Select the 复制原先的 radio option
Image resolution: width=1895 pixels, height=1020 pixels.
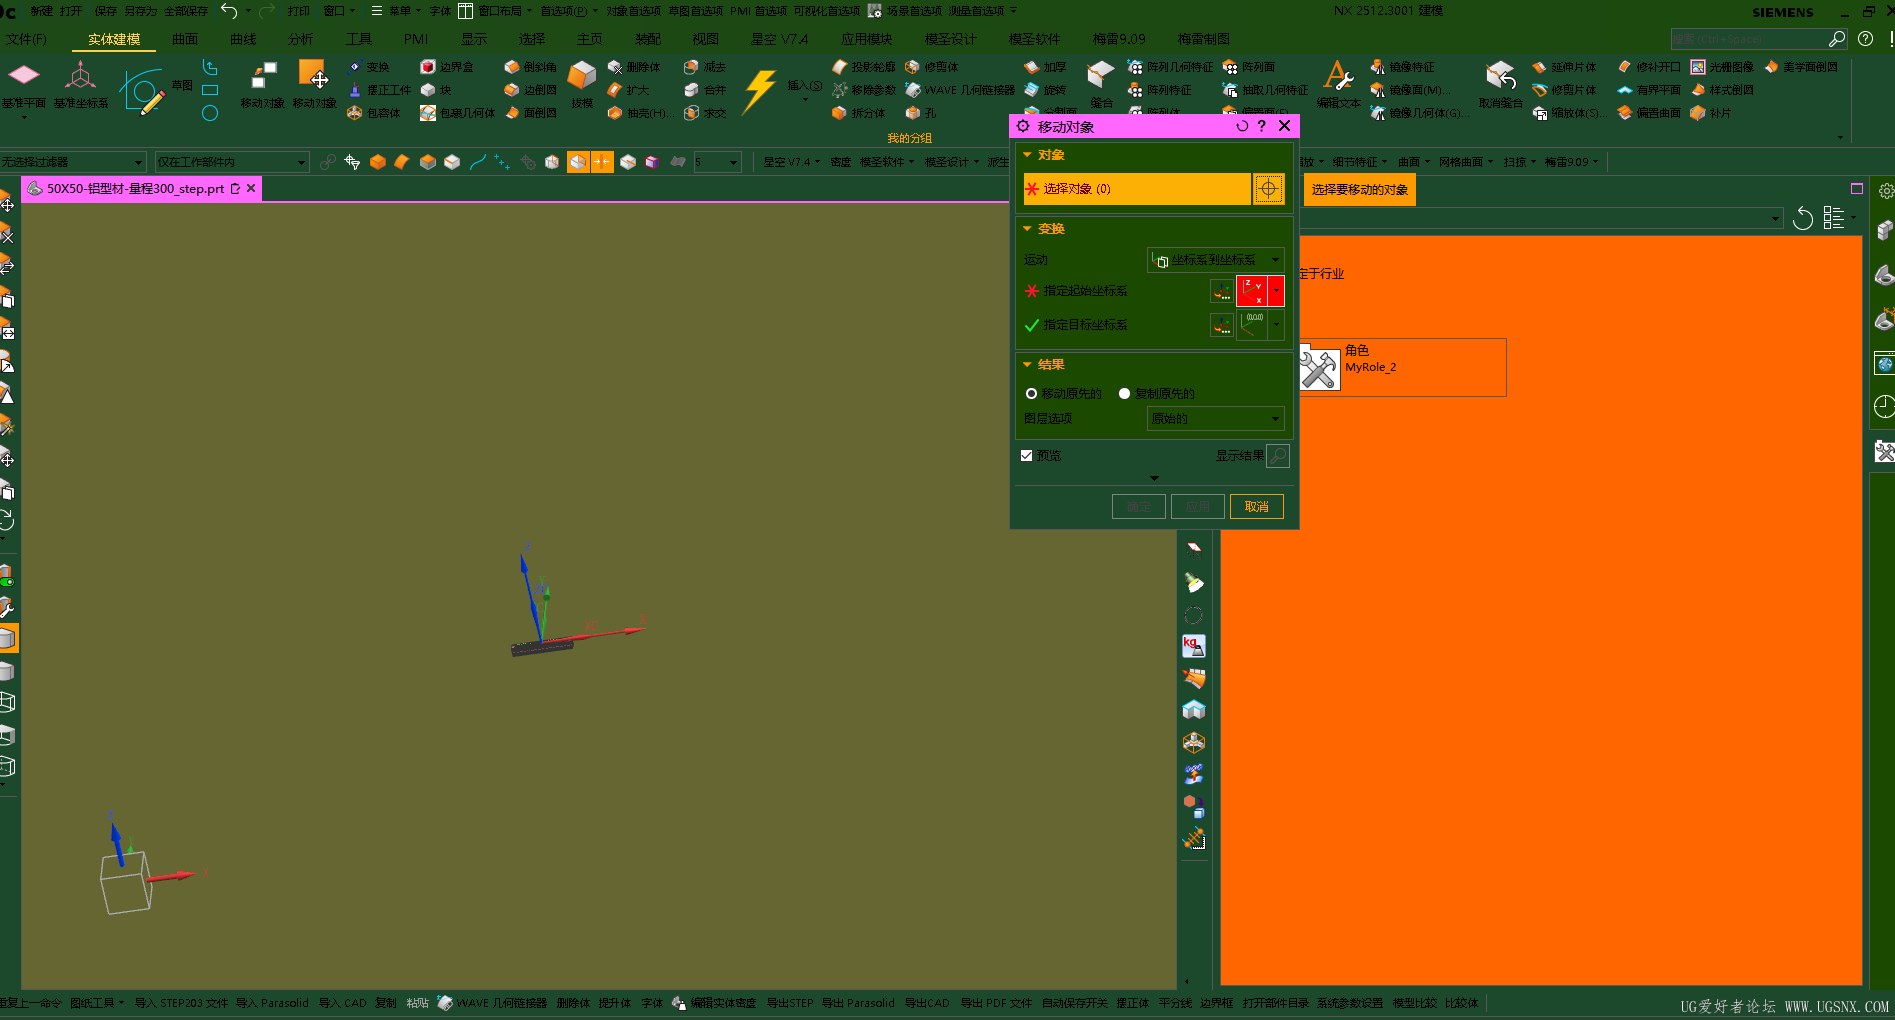coord(1124,394)
